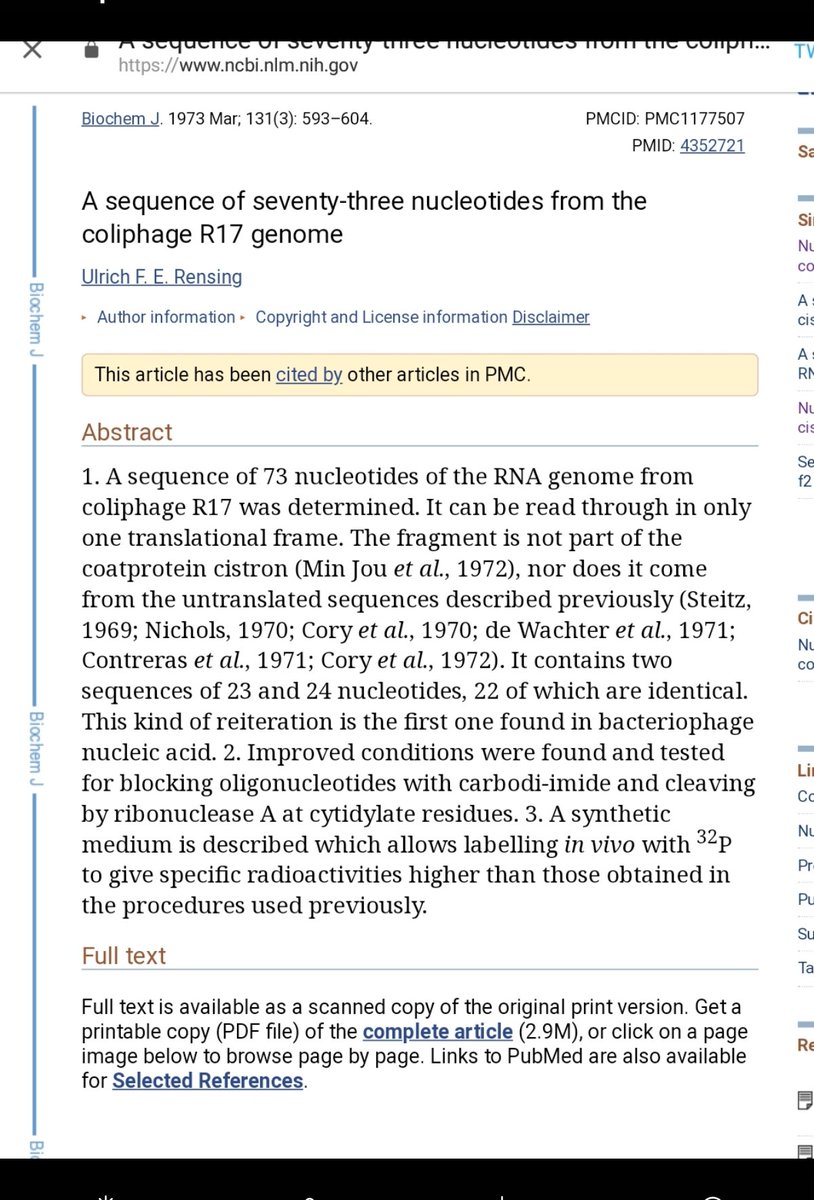Screen dimensions: 814x1200
Task: Follow the "cited by" link
Action: (309, 375)
